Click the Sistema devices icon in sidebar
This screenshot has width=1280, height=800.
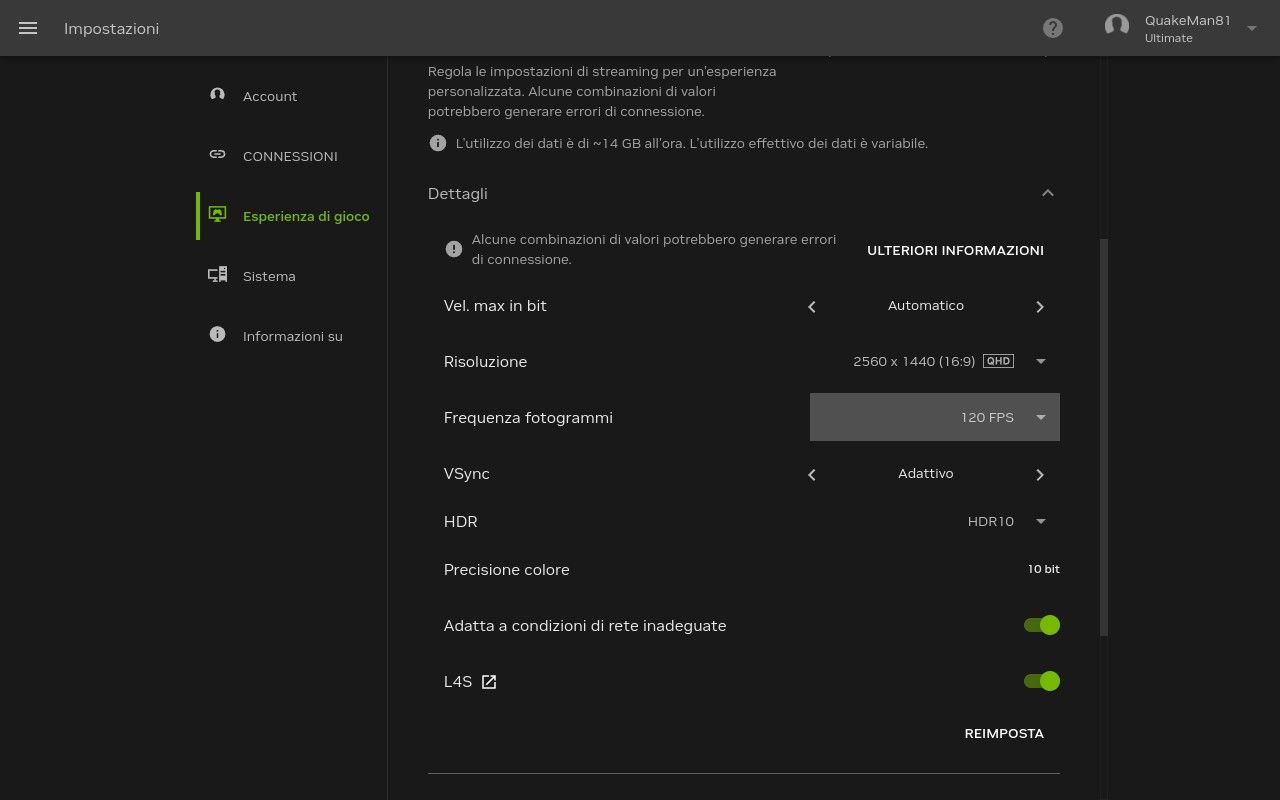click(217, 274)
